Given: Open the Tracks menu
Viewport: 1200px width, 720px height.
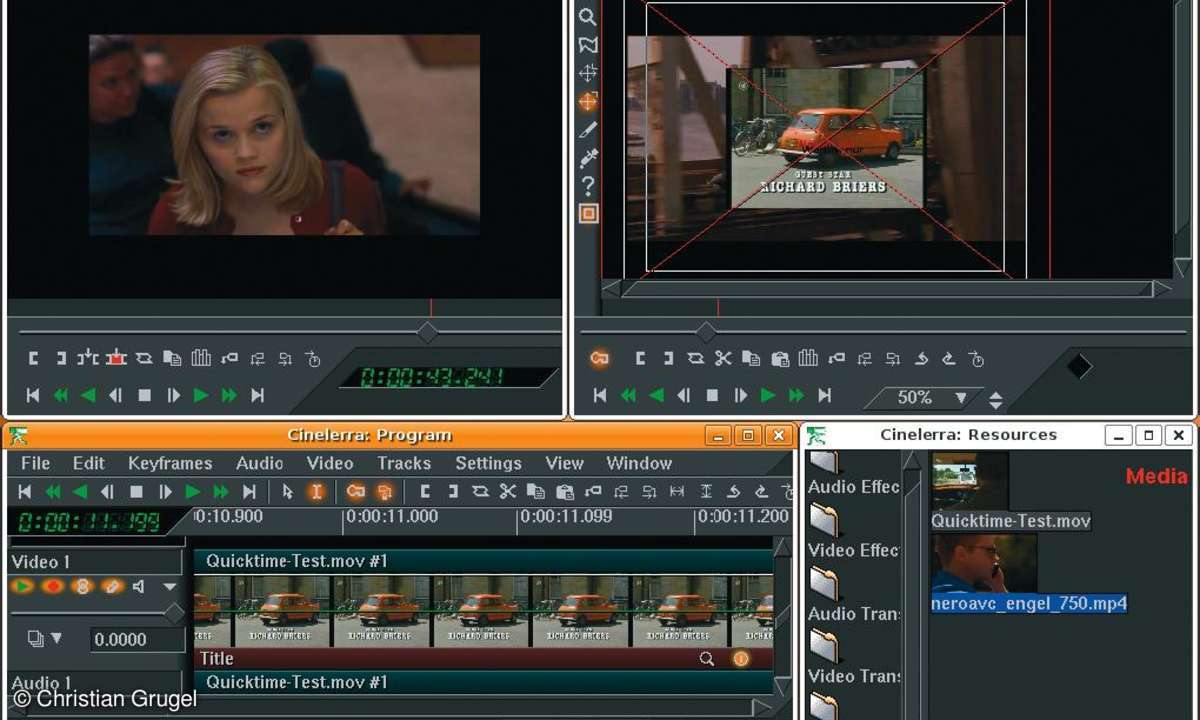Looking at the screenshot, I should pyautogui.click(x=404, y=463).
